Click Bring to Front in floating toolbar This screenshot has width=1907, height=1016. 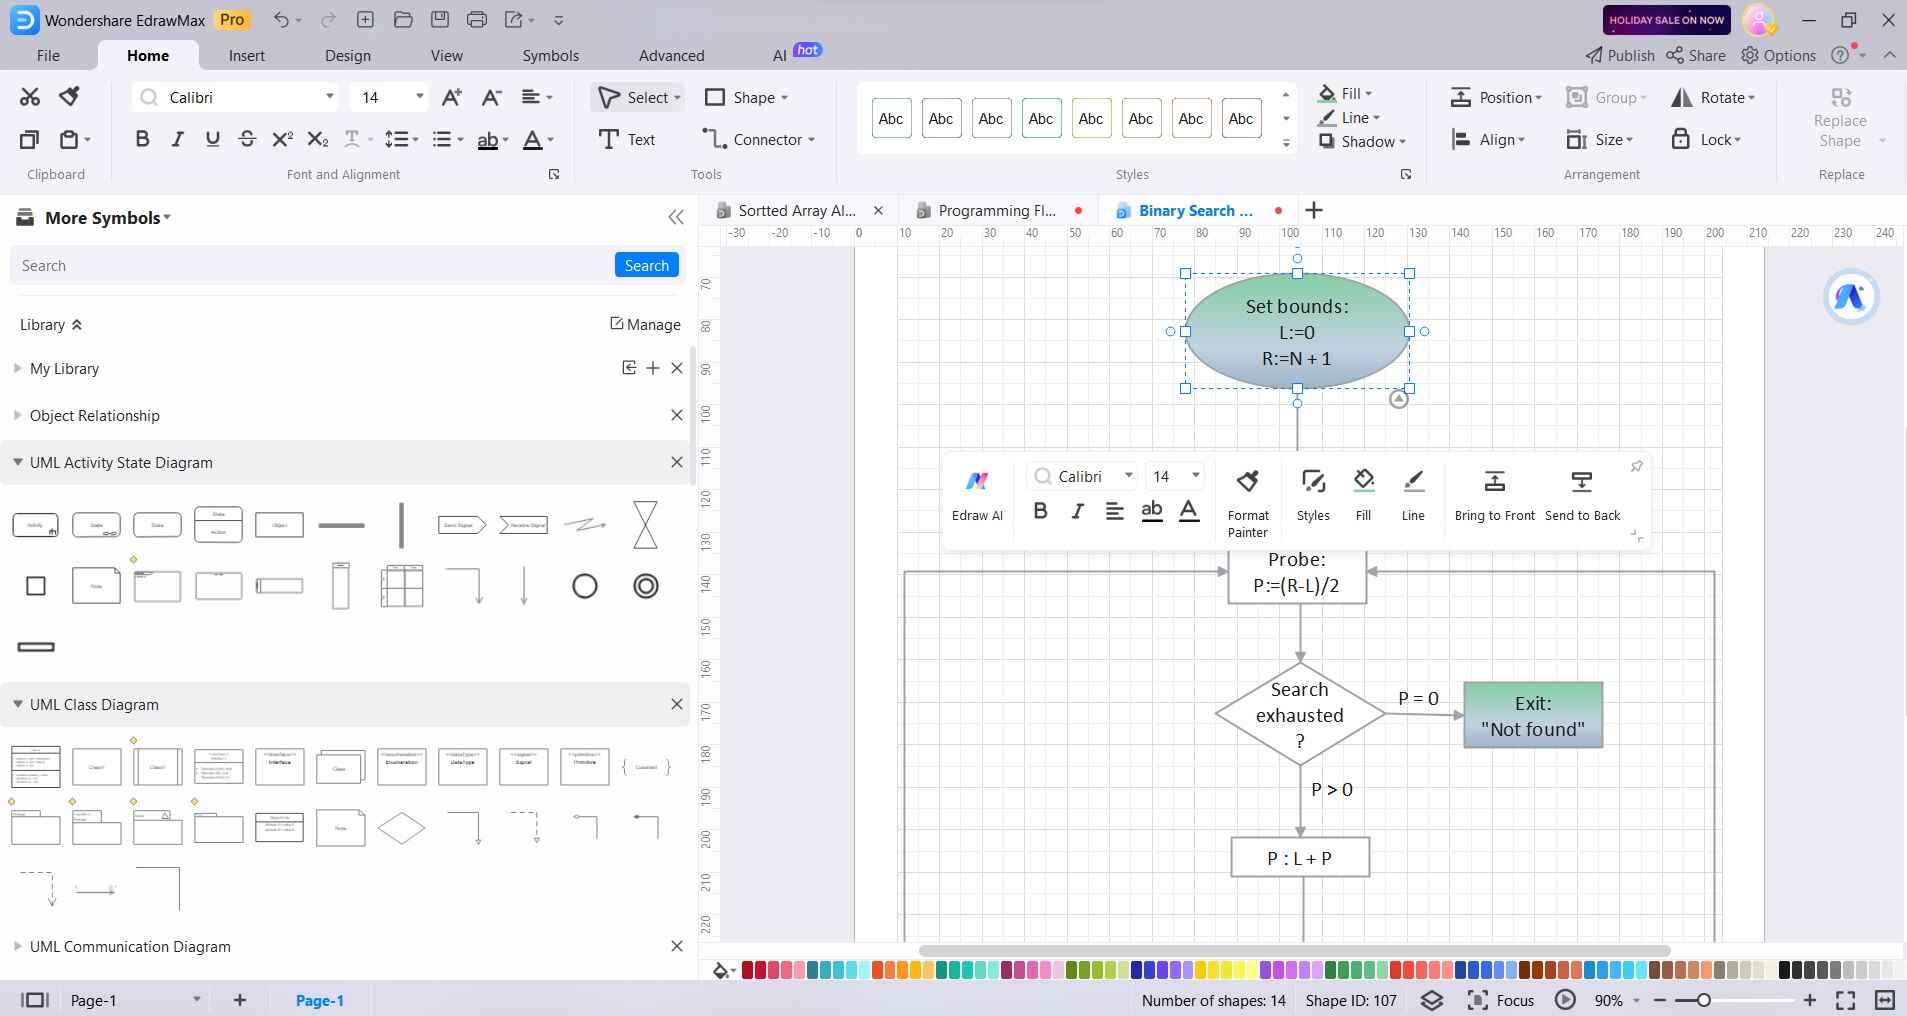(1494, 496)
